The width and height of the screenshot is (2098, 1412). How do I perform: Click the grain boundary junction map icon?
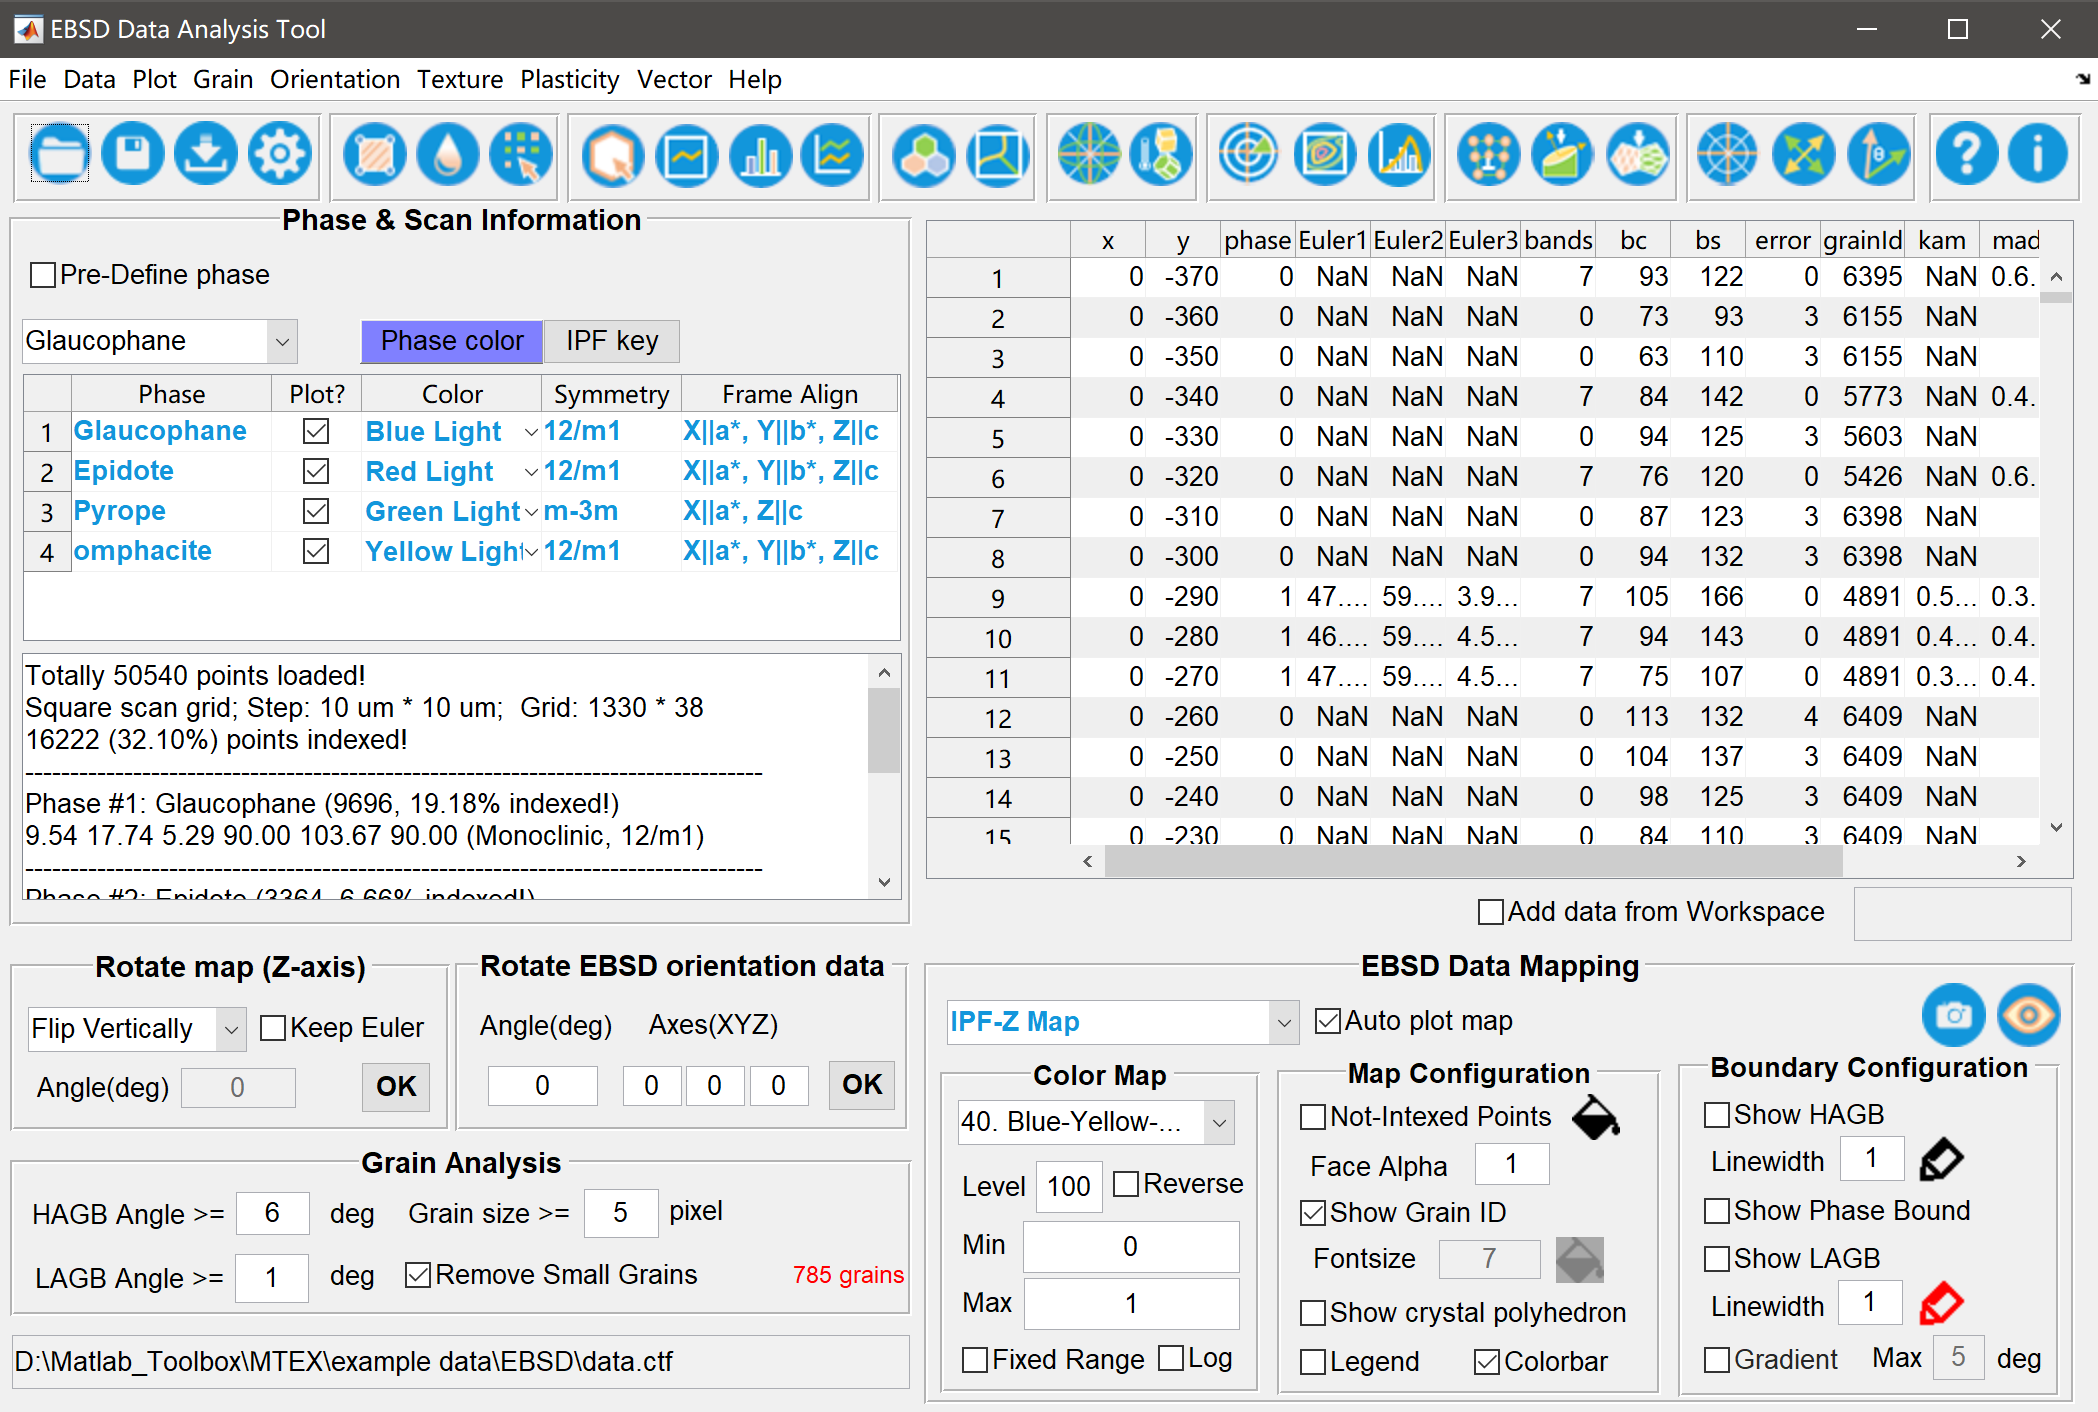click(998, 155)
